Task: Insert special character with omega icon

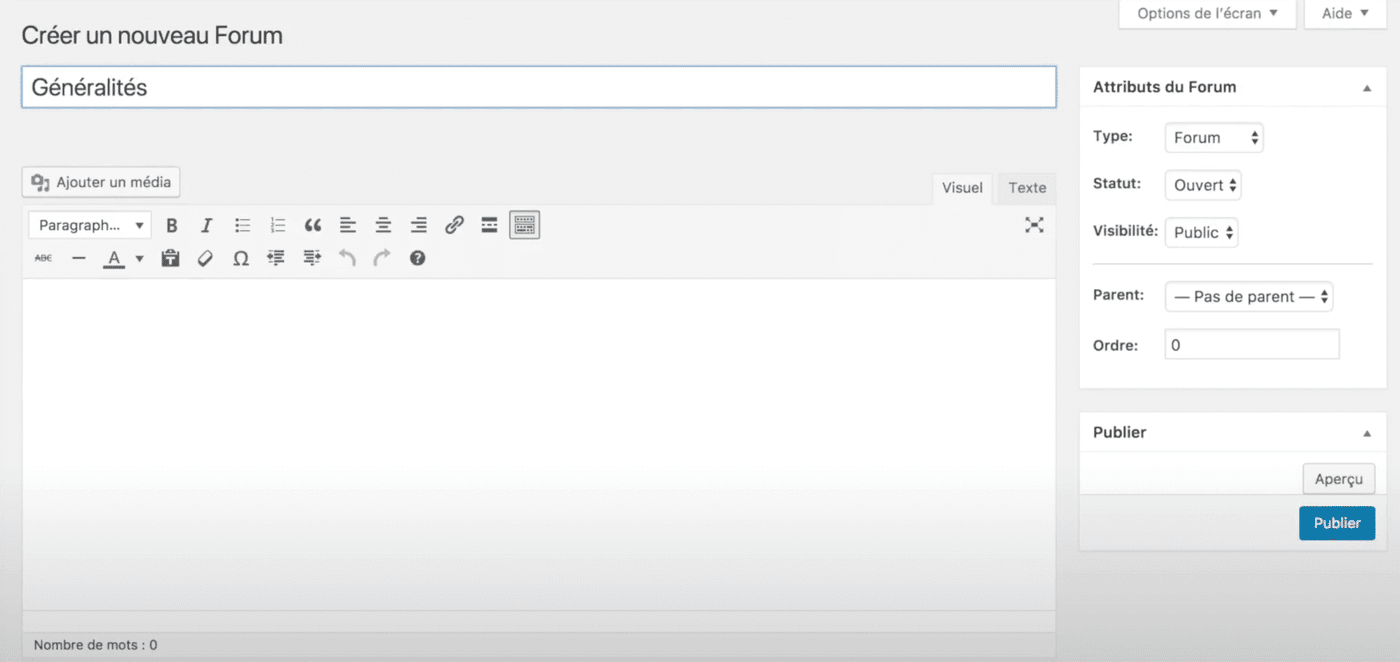Action: coord(241,258)
